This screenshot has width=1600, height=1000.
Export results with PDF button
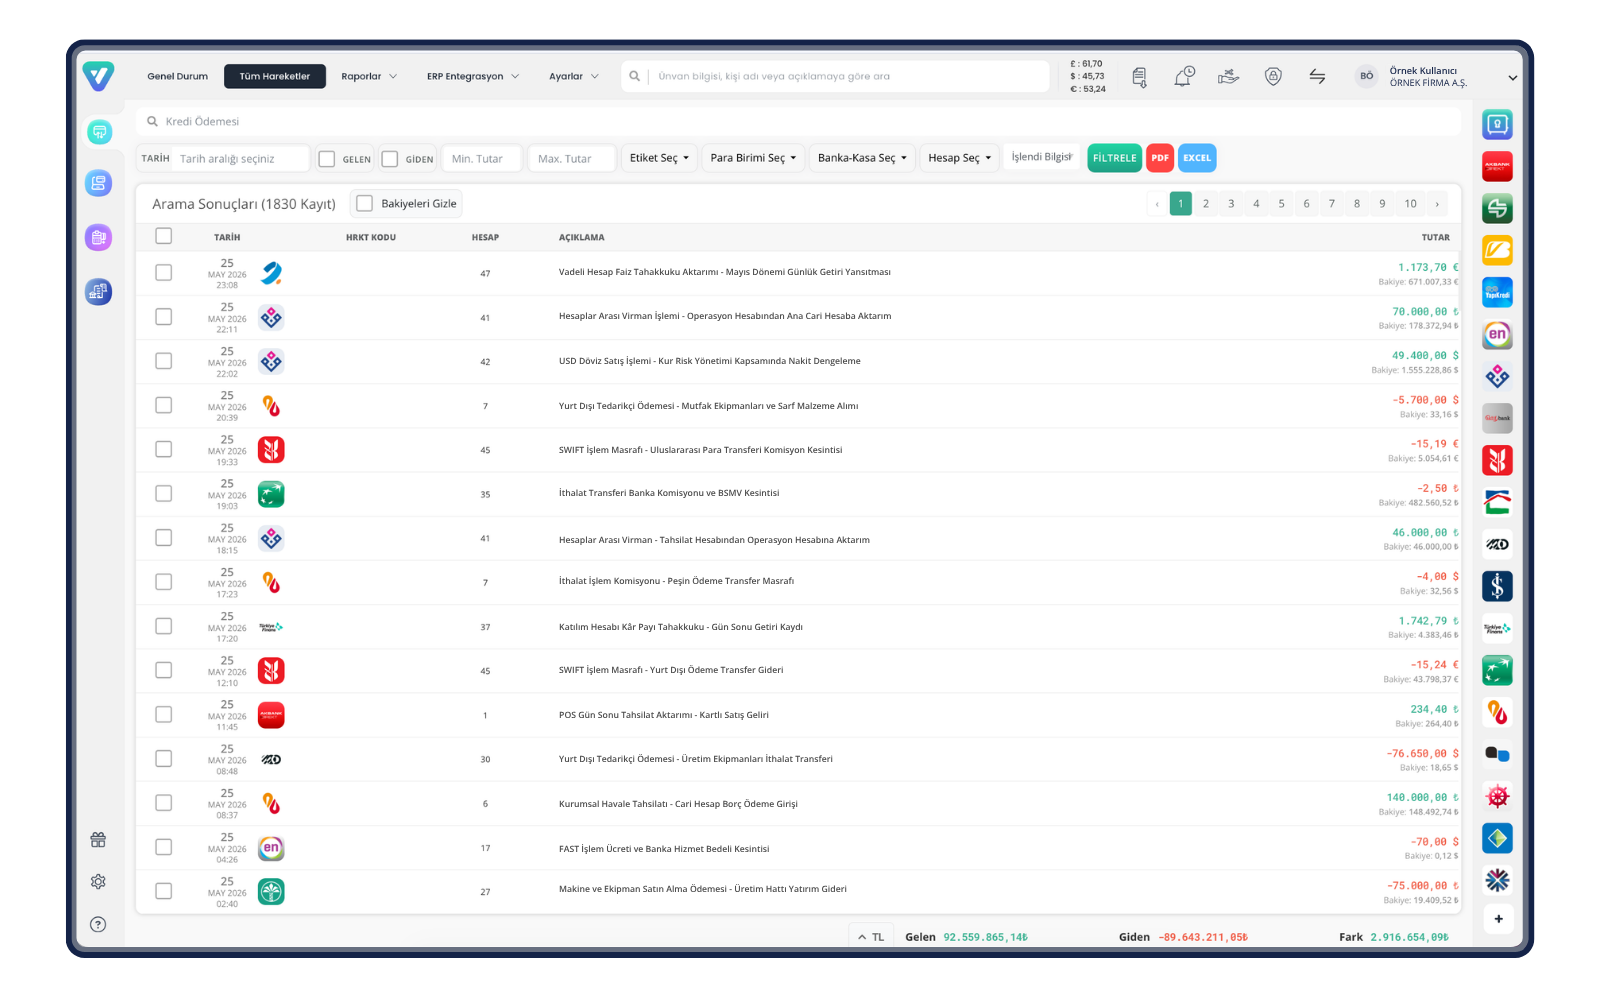pyautogui.click(x=1160, y=158)
